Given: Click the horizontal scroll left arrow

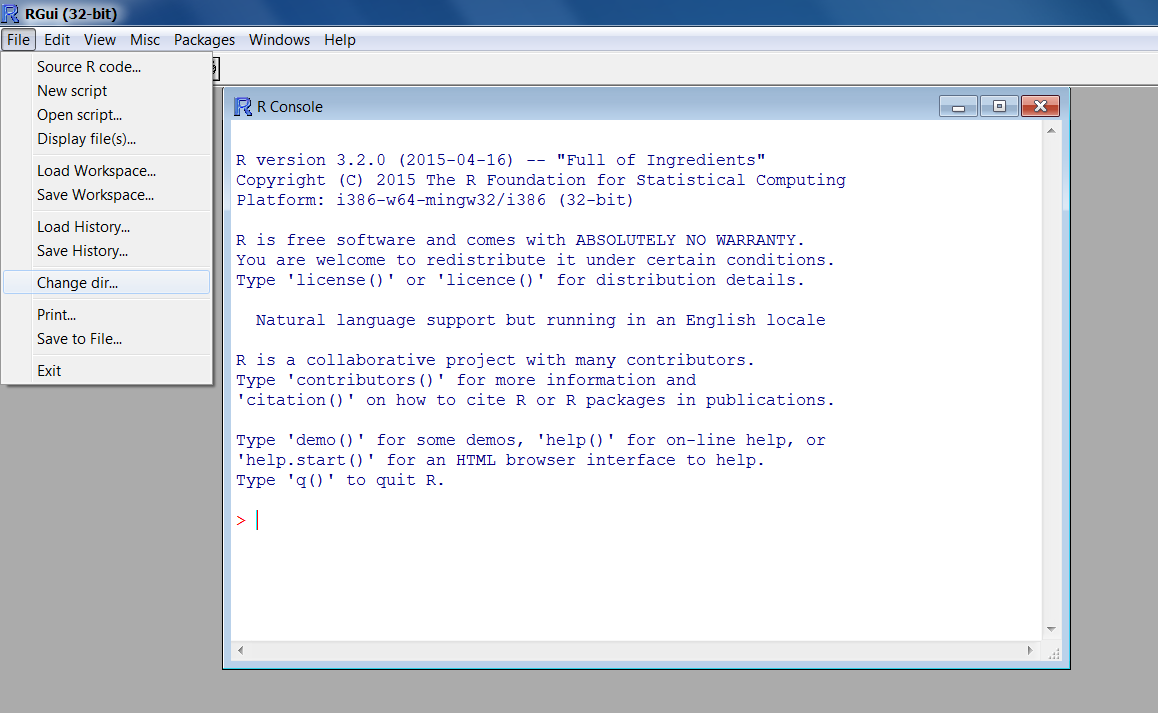Looking at the screenshot, I should coord(241,651).
